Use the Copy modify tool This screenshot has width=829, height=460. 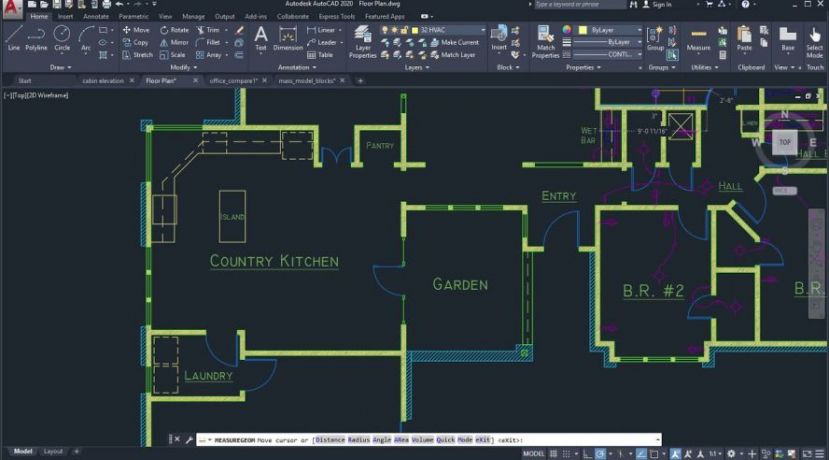point(135,42)
